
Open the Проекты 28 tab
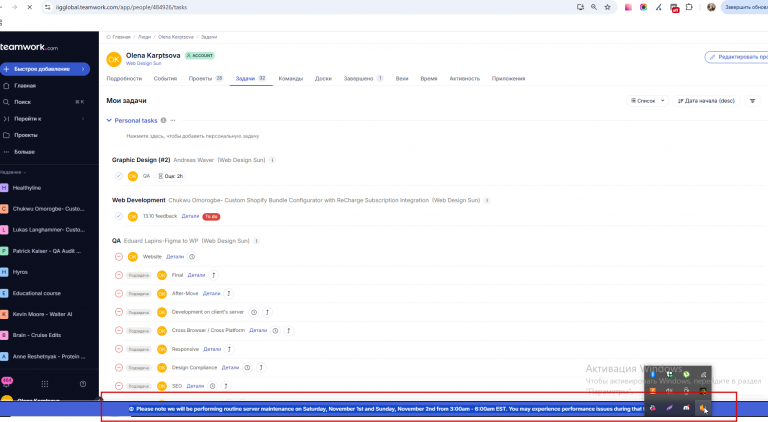tap(206, 78)
